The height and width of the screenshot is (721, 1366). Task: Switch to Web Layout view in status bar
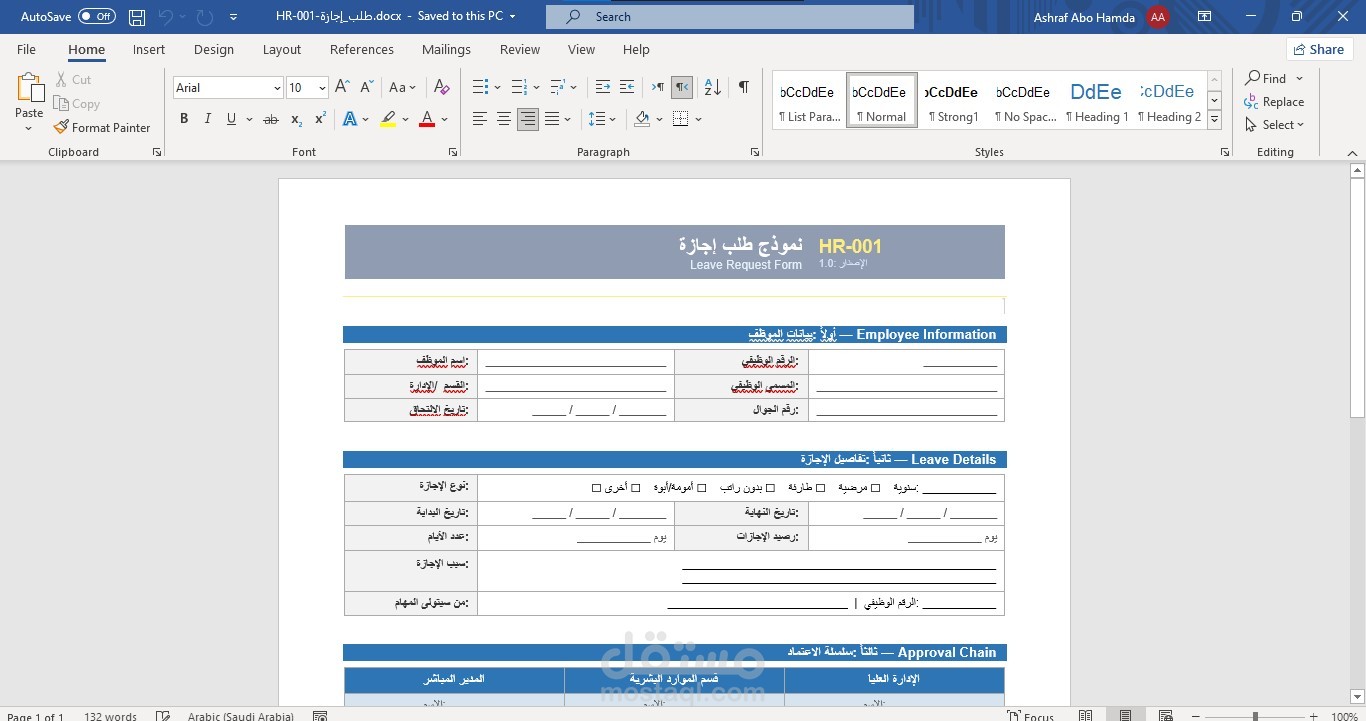pos(1166,715)
